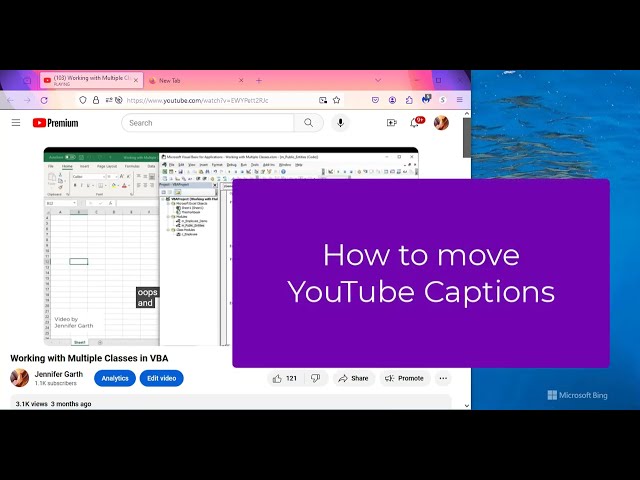The image size is (640, 480).
Task: Open the YouTube guide hamburger menu
Action: coord(16,123)
